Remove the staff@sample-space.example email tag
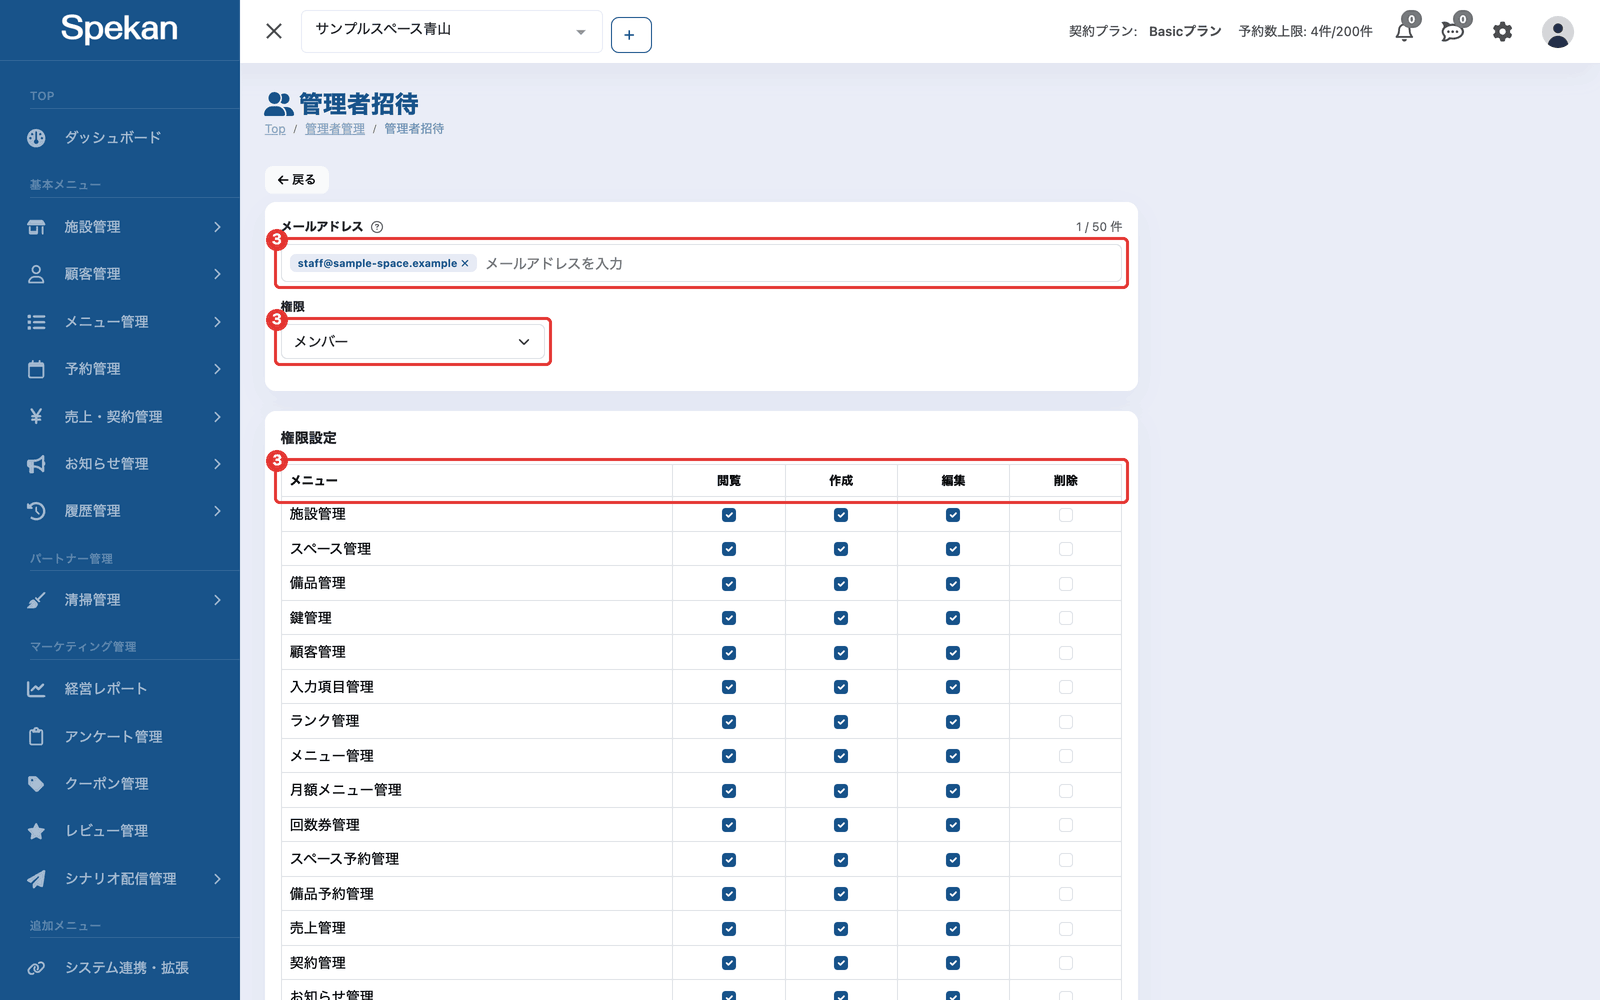 click(x=464, y=264)
